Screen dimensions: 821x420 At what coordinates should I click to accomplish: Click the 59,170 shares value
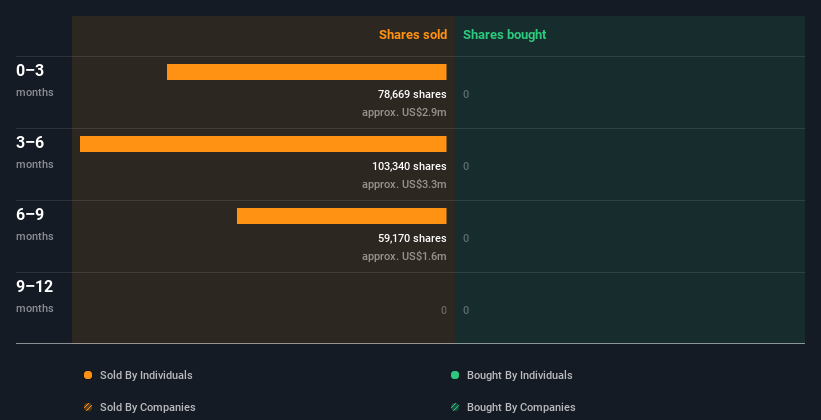(412, 238)
